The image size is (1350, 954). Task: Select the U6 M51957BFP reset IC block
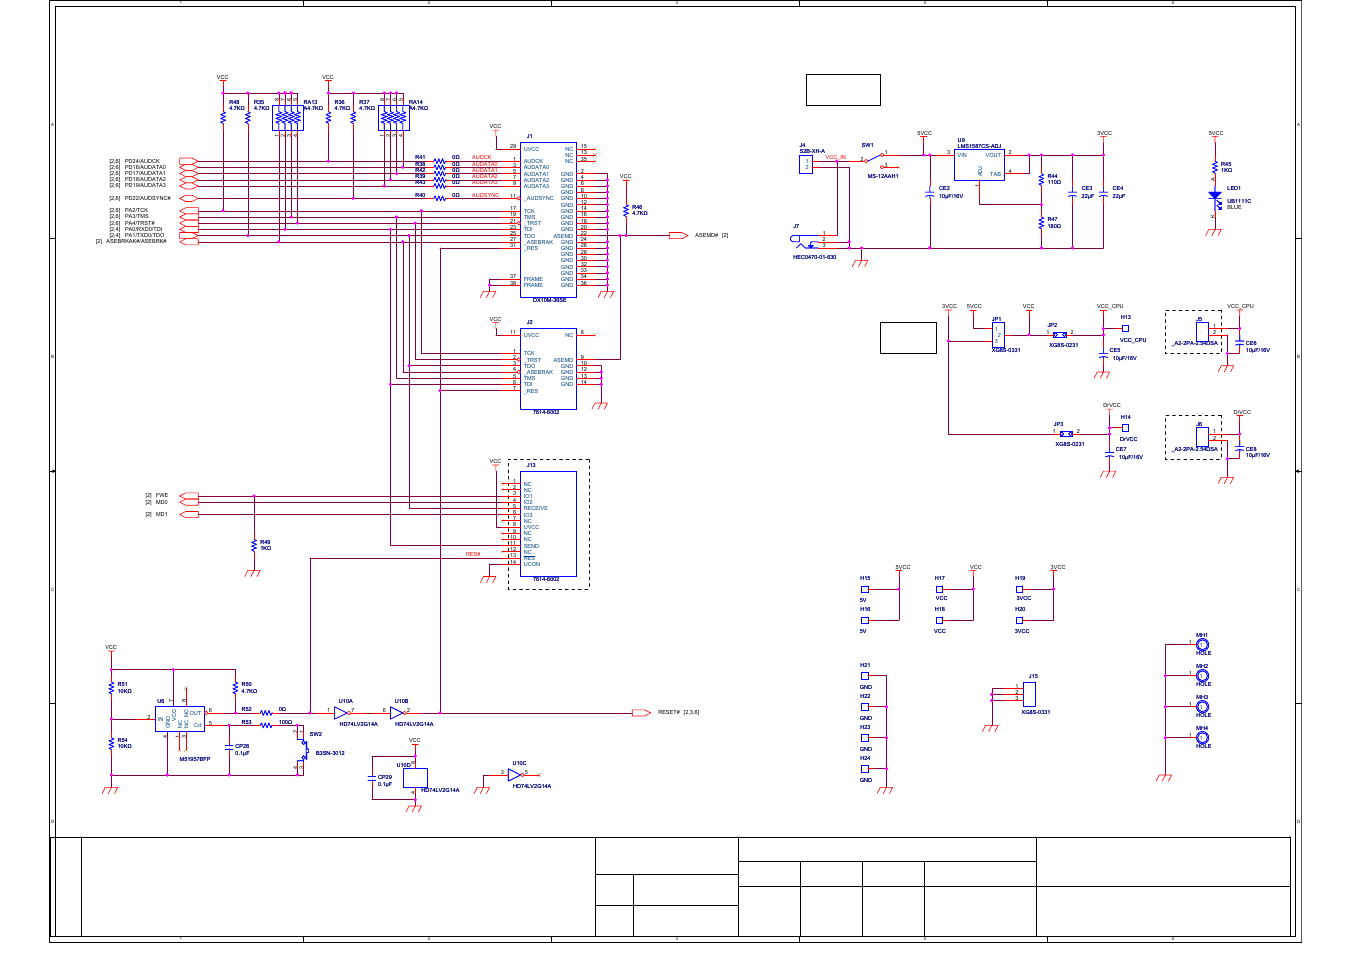coord(180,718)
